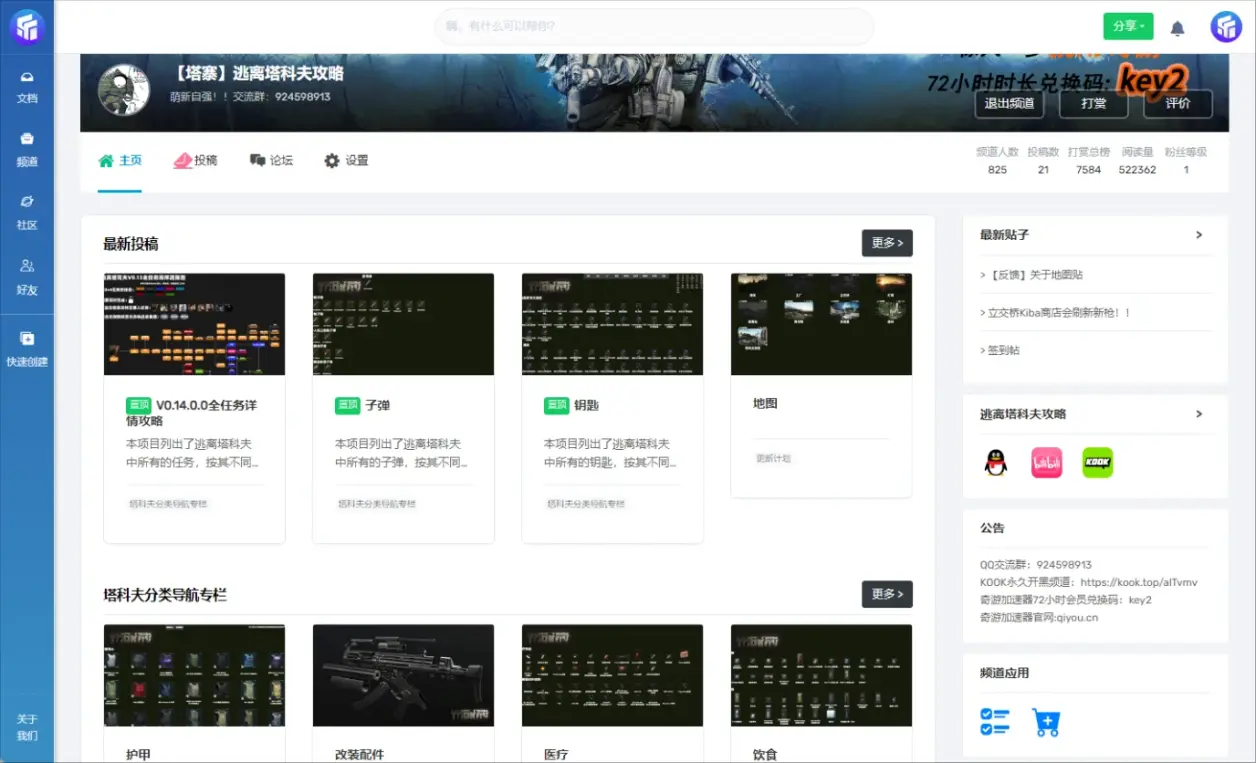
Task: Switch to the 设置 tab
Action: point(346,160)
